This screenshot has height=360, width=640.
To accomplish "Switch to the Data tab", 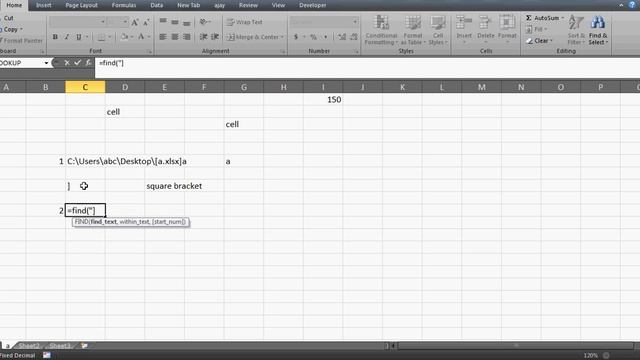I will pos(157,5).
